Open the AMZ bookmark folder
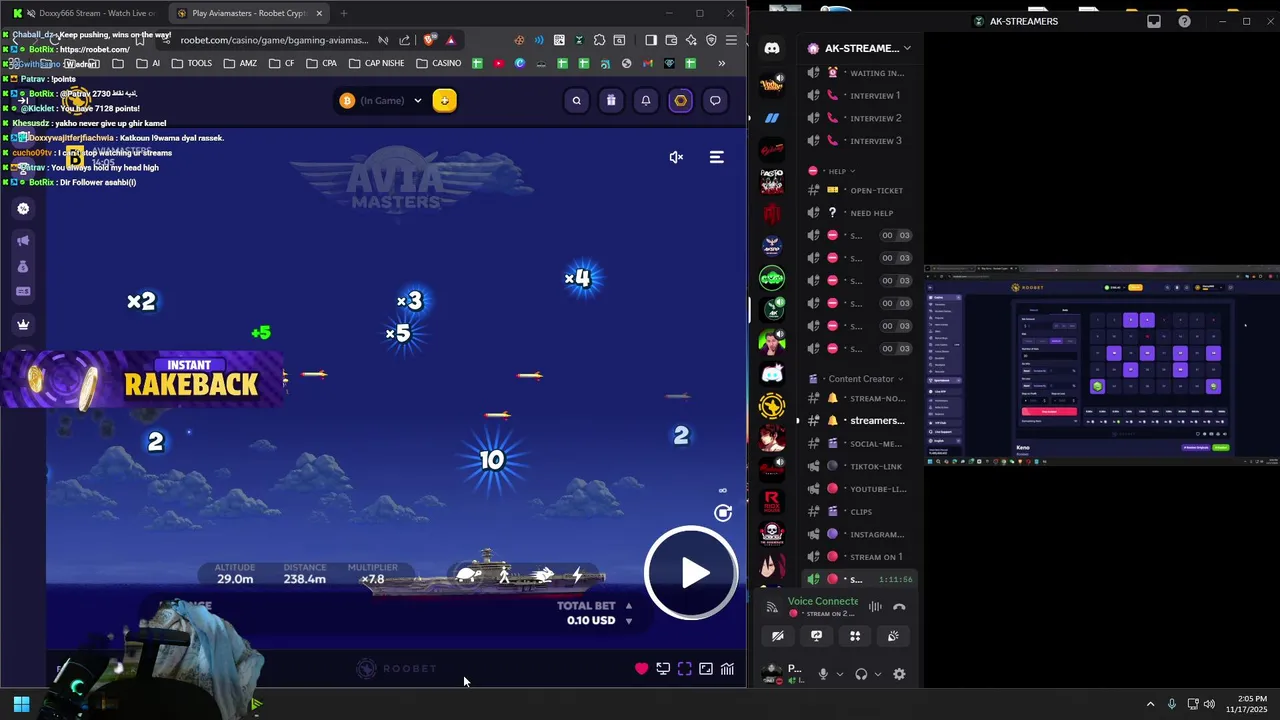This screenshot has width=1280, height=720. point(240,63)
